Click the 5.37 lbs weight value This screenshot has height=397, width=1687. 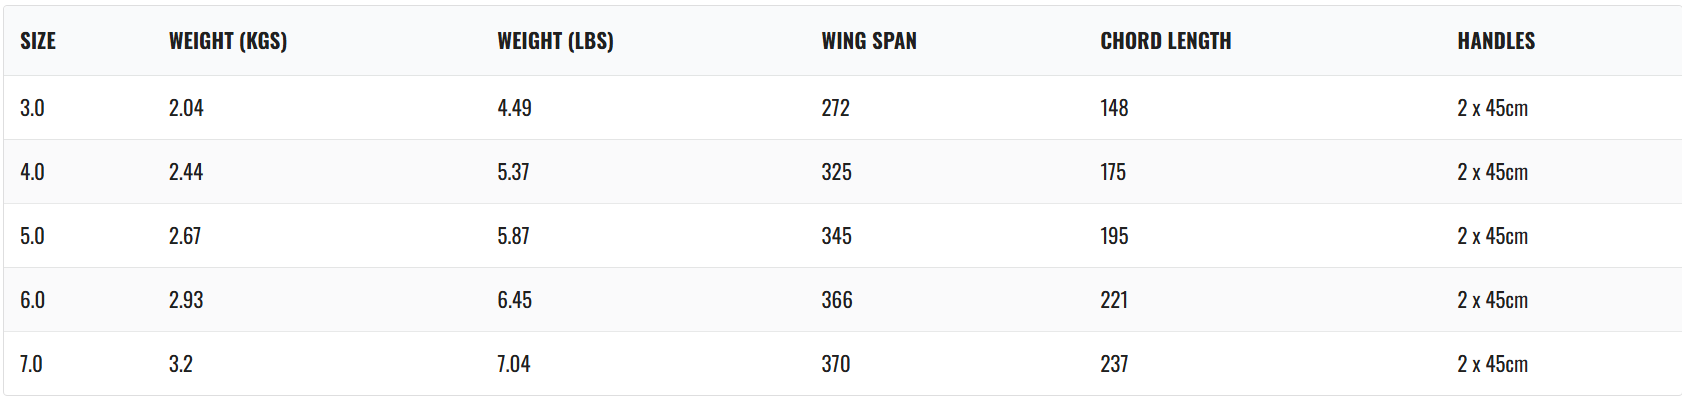pos(513,172)
